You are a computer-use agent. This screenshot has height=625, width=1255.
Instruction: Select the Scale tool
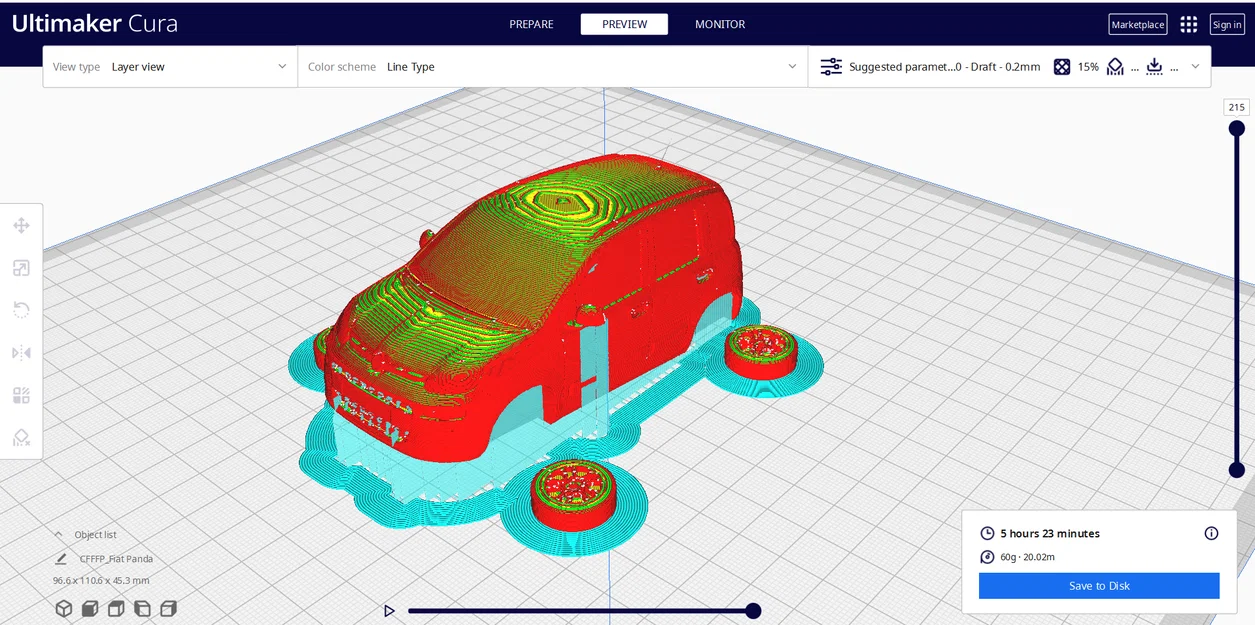click(21, 268)
